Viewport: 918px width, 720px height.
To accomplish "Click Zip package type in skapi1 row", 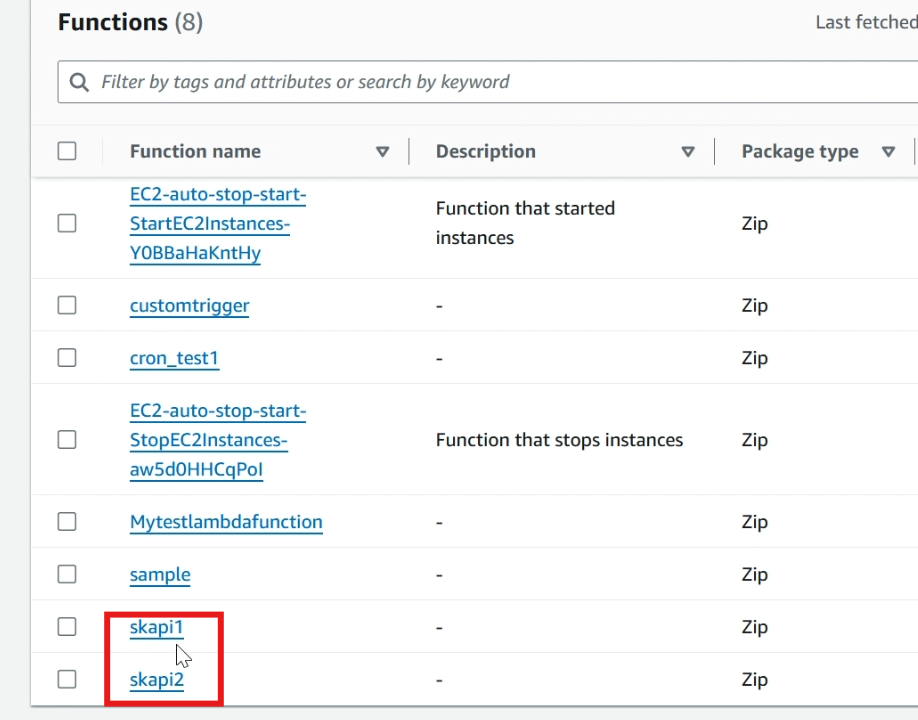I will (x=755, y=628).
